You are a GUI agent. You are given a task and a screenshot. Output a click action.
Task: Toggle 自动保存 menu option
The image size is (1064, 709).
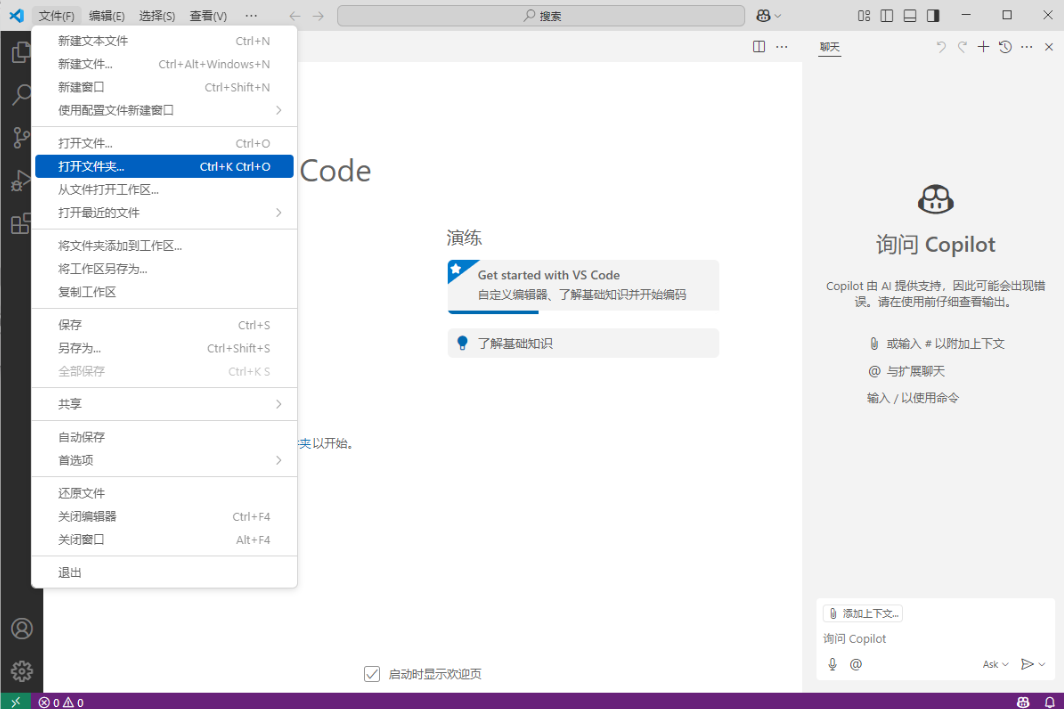tap(164, 437)
